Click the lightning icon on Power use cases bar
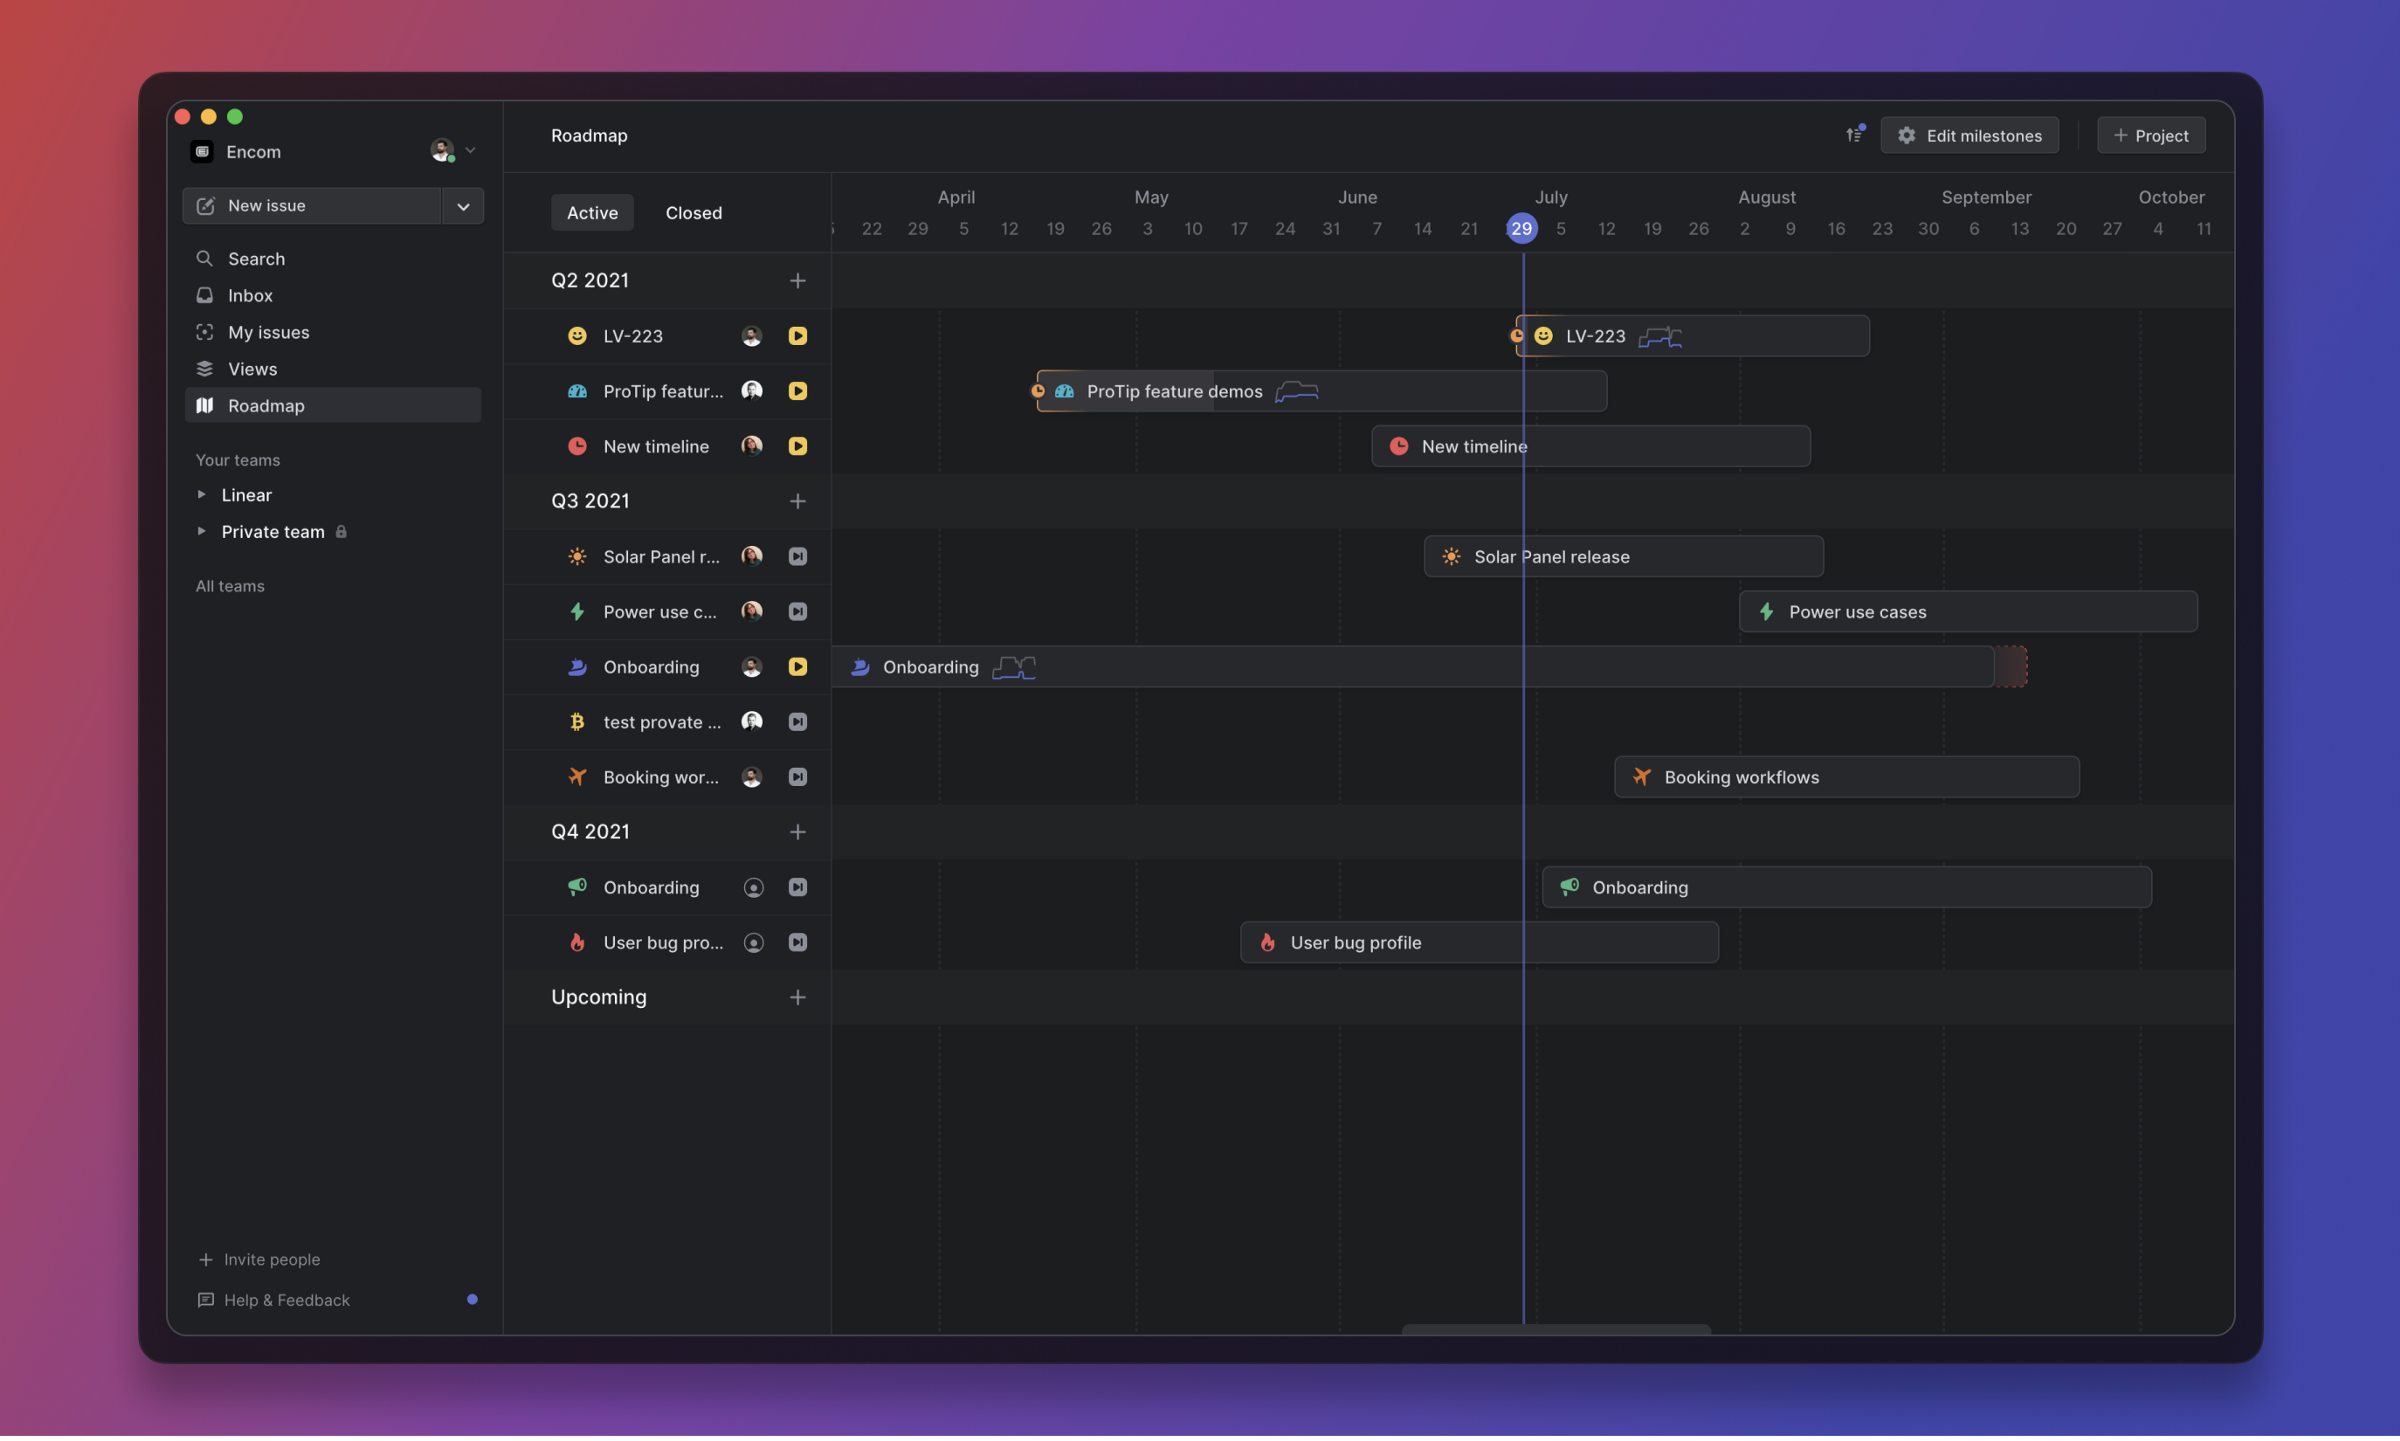Viewport: 2400px width, 1441px height. [1767, 612]
